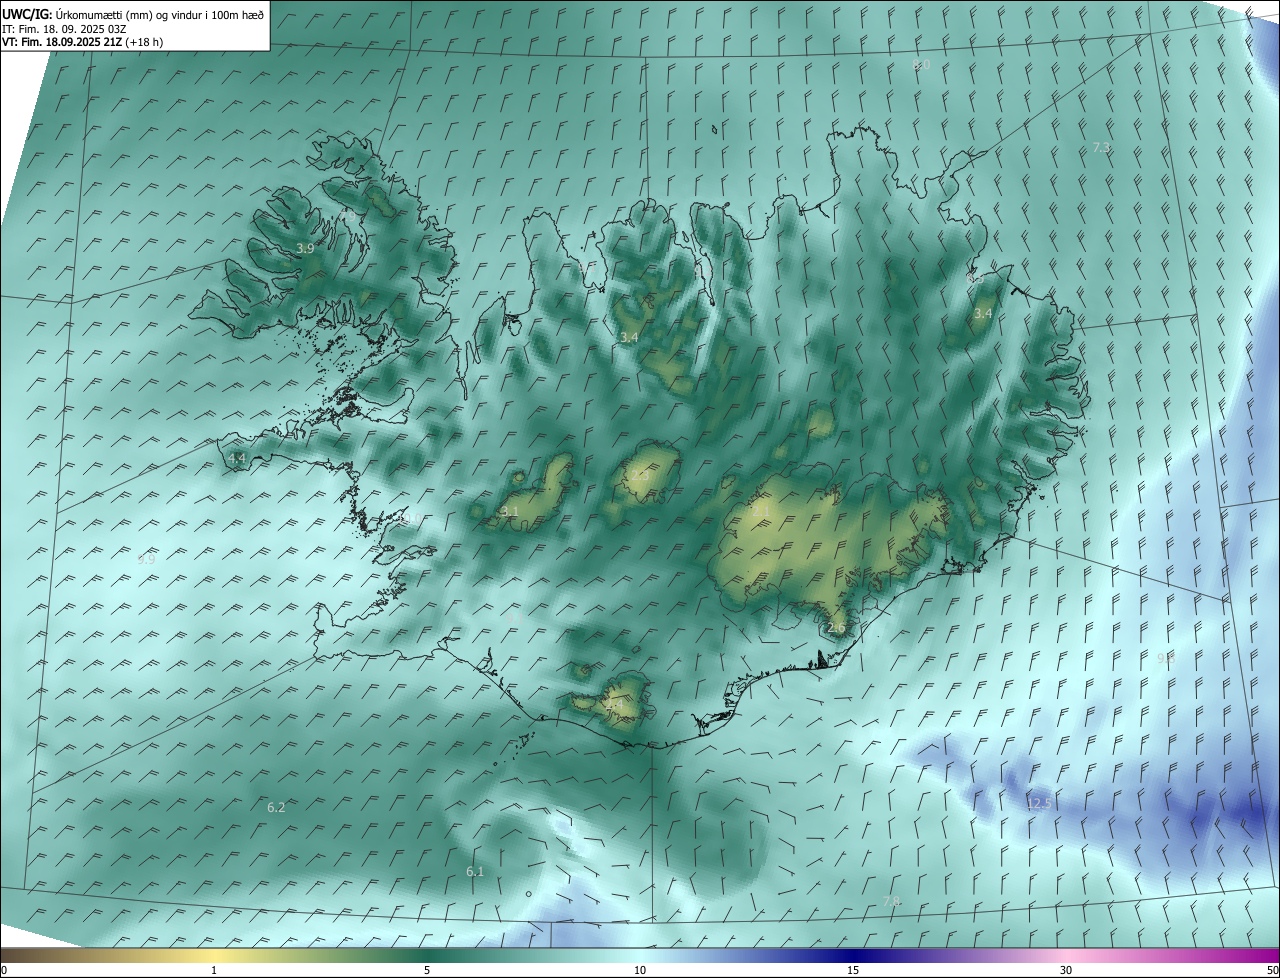Click the 2.3 value on the map
The height and width of the screenshot is (978, 1280).
click(x=641, y=475)
